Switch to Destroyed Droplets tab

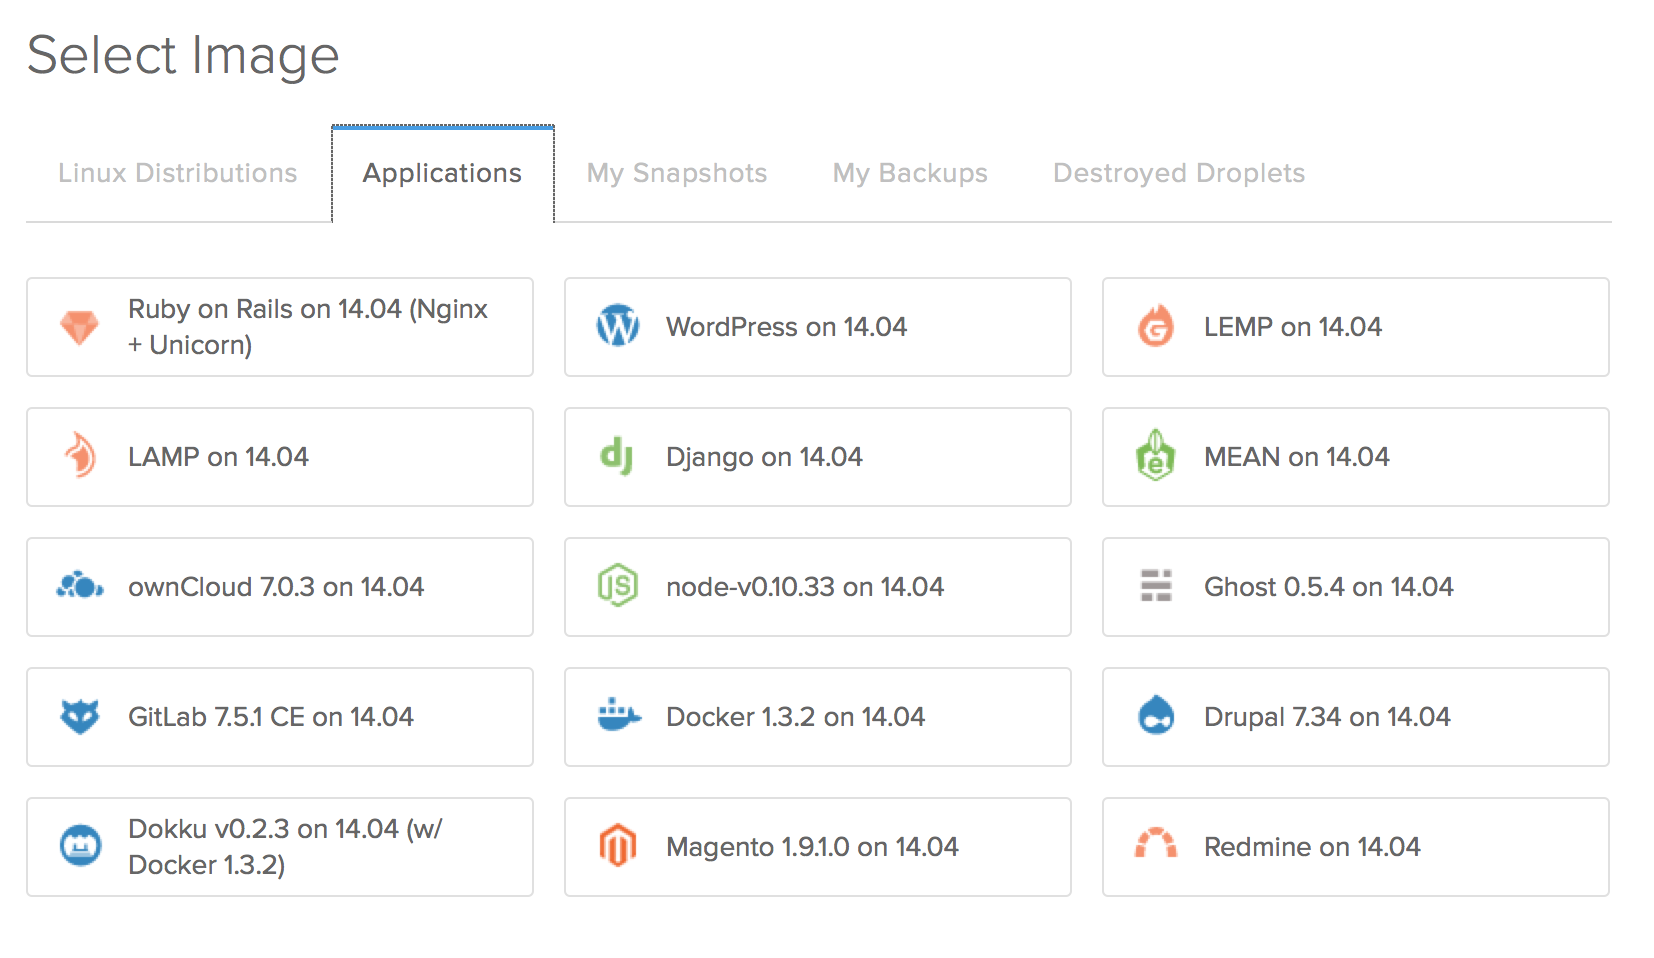point(1179,173)
